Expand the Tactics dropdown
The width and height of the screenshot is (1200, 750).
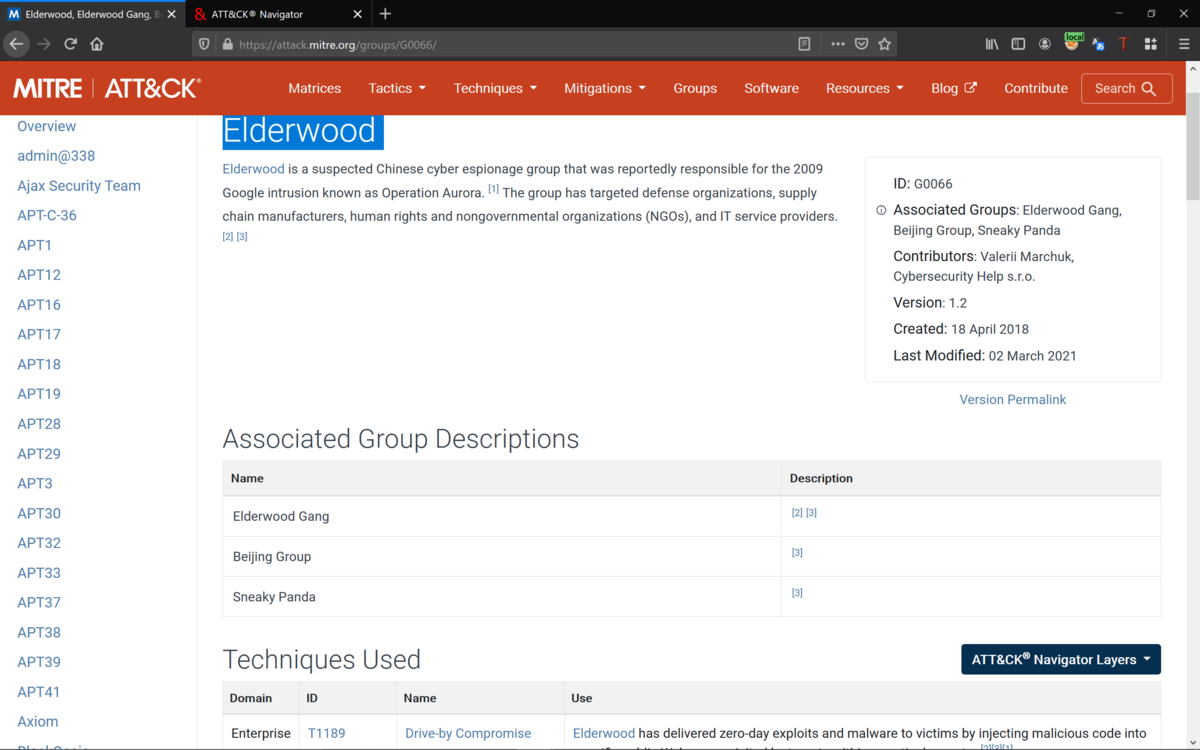point(397,88)
